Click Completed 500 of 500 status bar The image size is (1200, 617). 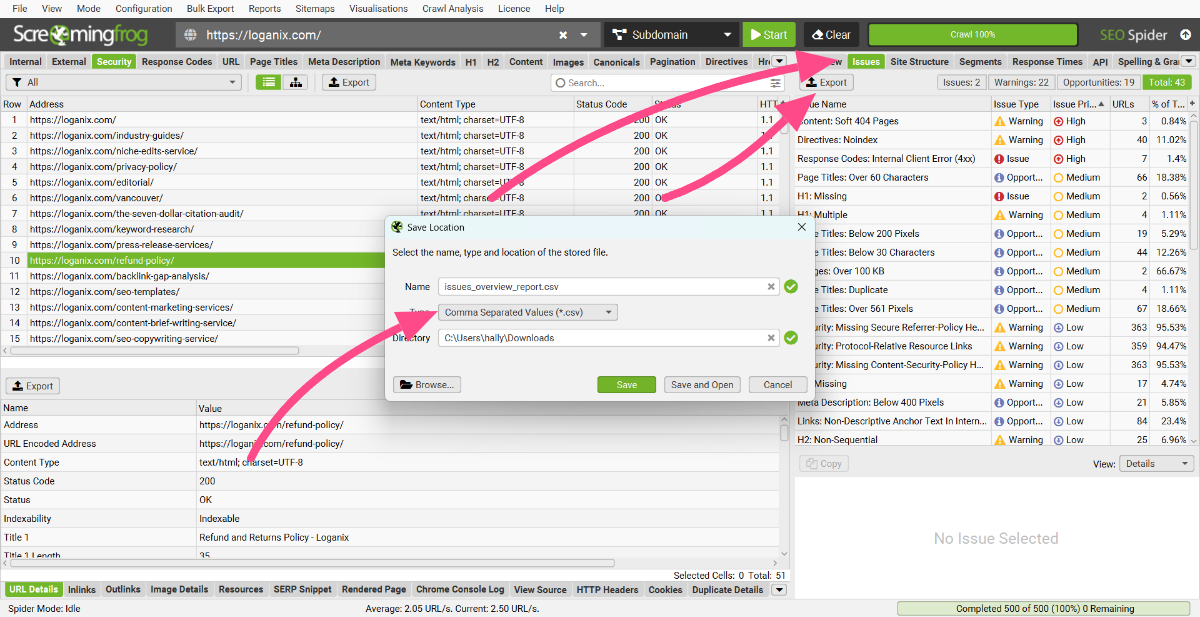[x=1045, y=608]
